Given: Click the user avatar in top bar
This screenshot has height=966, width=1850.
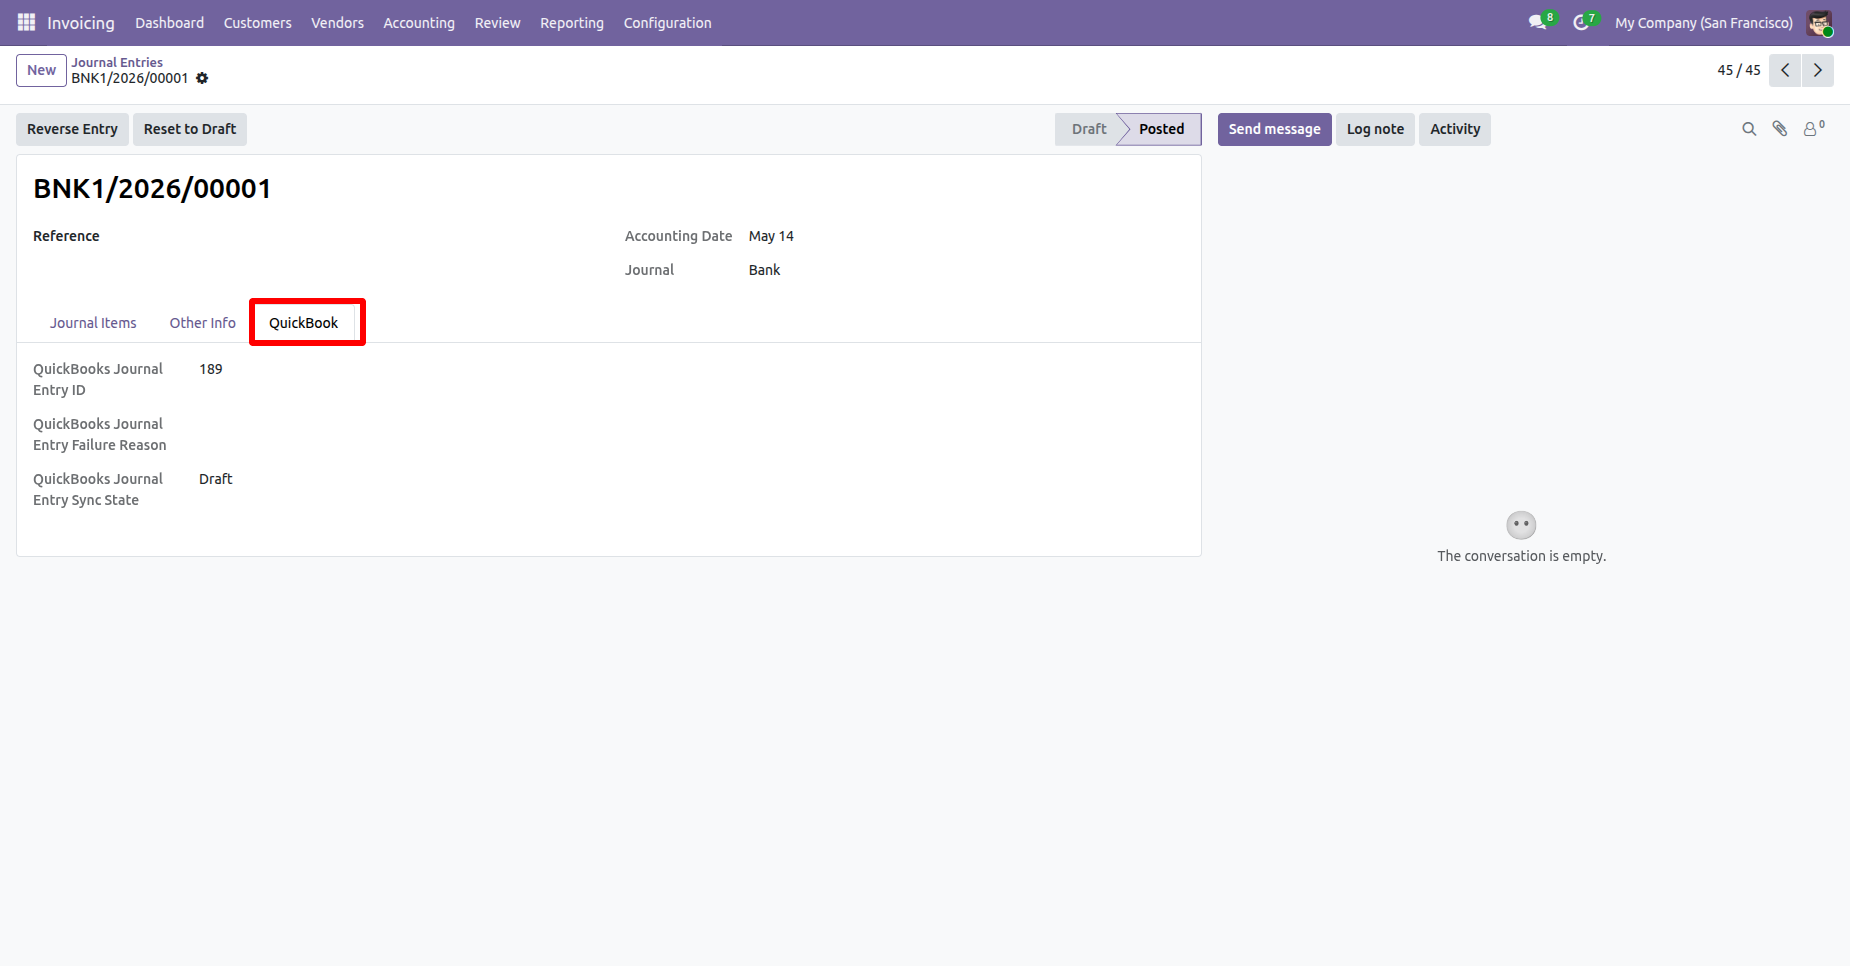Looking at the screenshot, I should [x=1819, y=22].
